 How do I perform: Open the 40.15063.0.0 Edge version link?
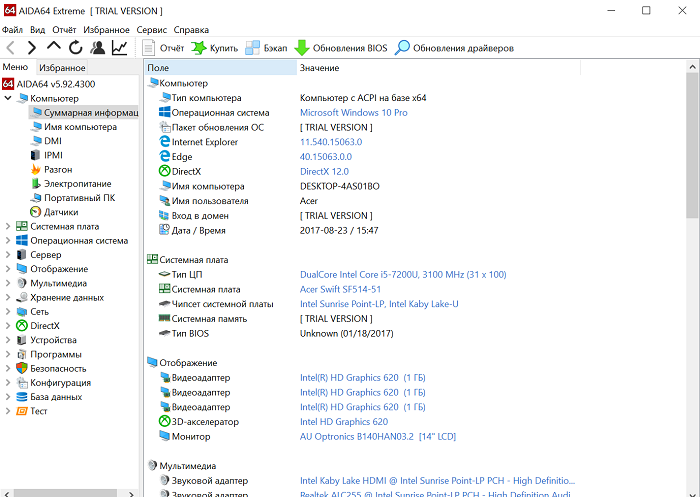(325, 157)
